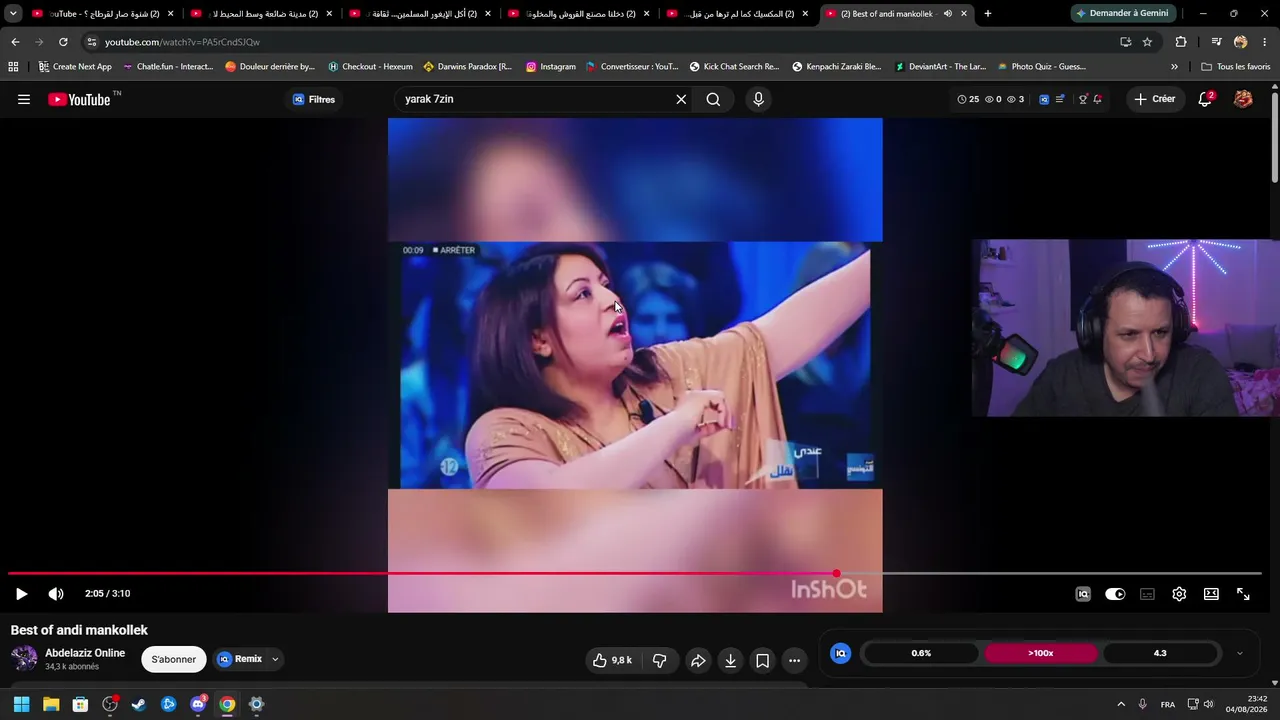The image size is (1280, 720).
Task: Open the Windows Start menu
Action: tap(21, 704)
